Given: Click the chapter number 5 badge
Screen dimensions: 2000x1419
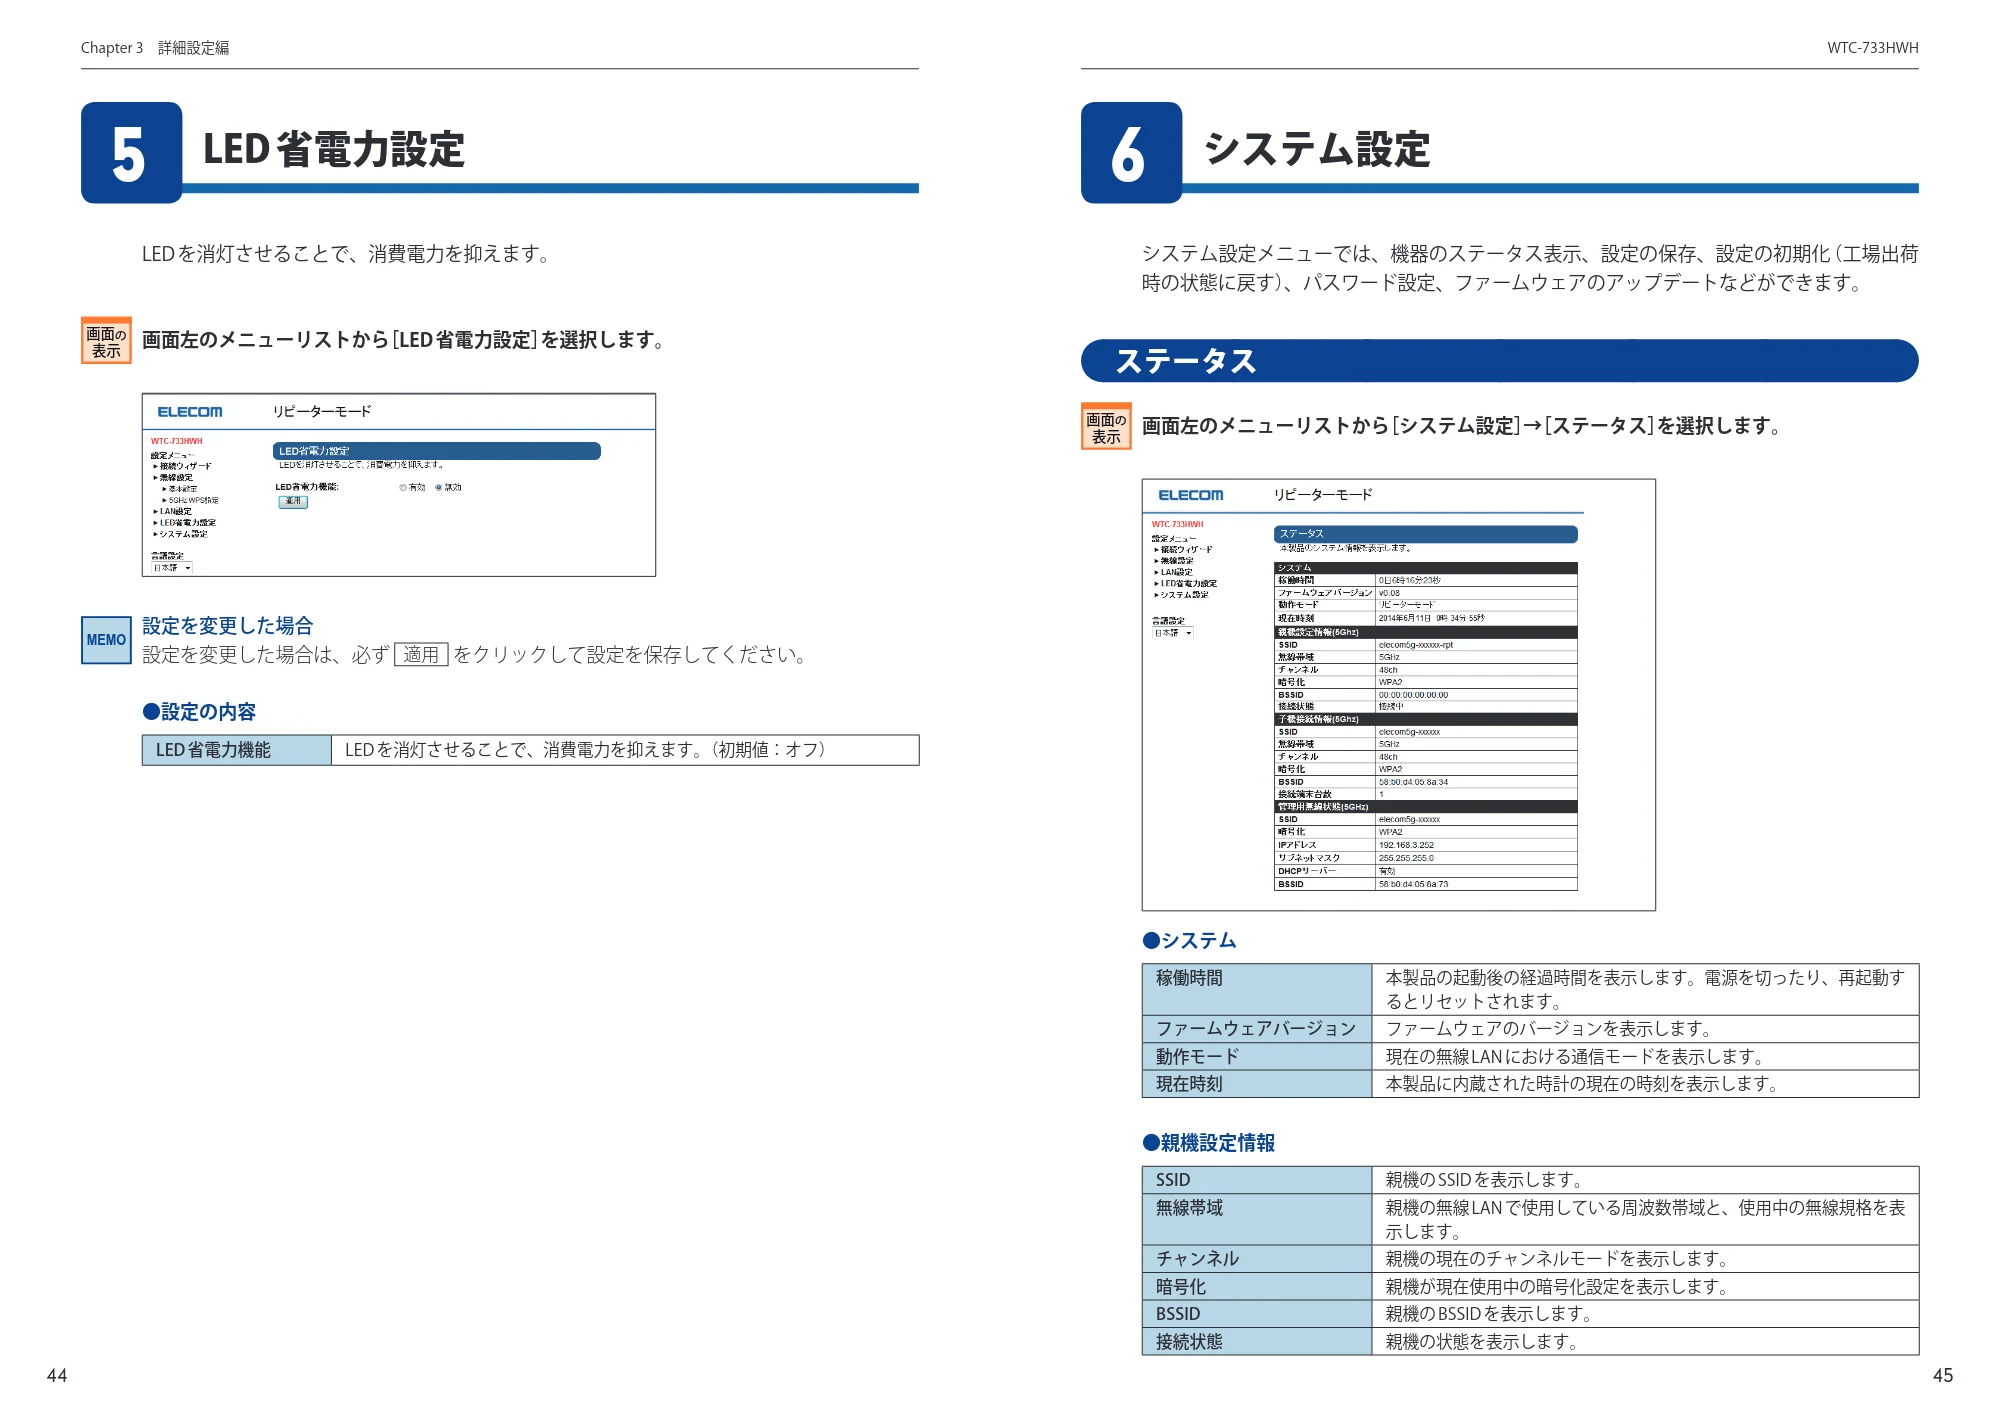Looking at the screenshot, I should [131, 153].
